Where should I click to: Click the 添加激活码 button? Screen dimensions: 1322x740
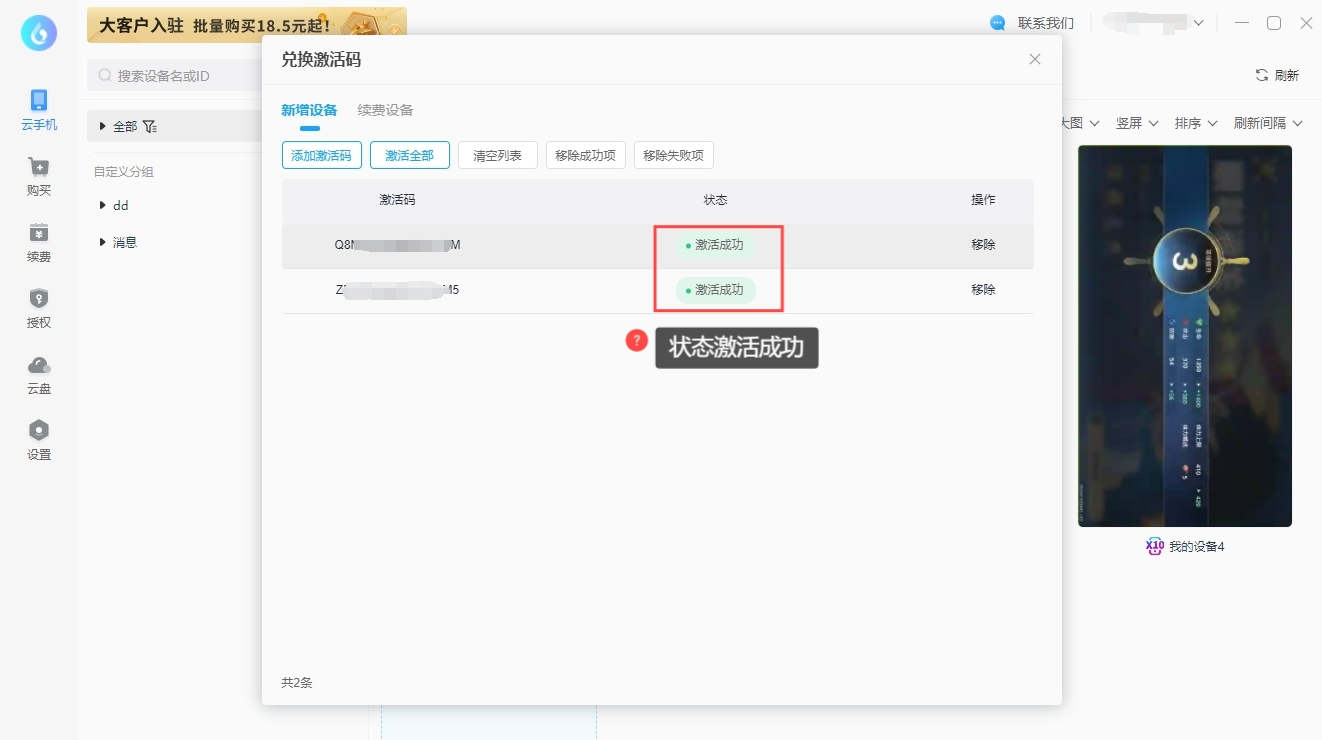pyautogui.click(x=321, y=155)
